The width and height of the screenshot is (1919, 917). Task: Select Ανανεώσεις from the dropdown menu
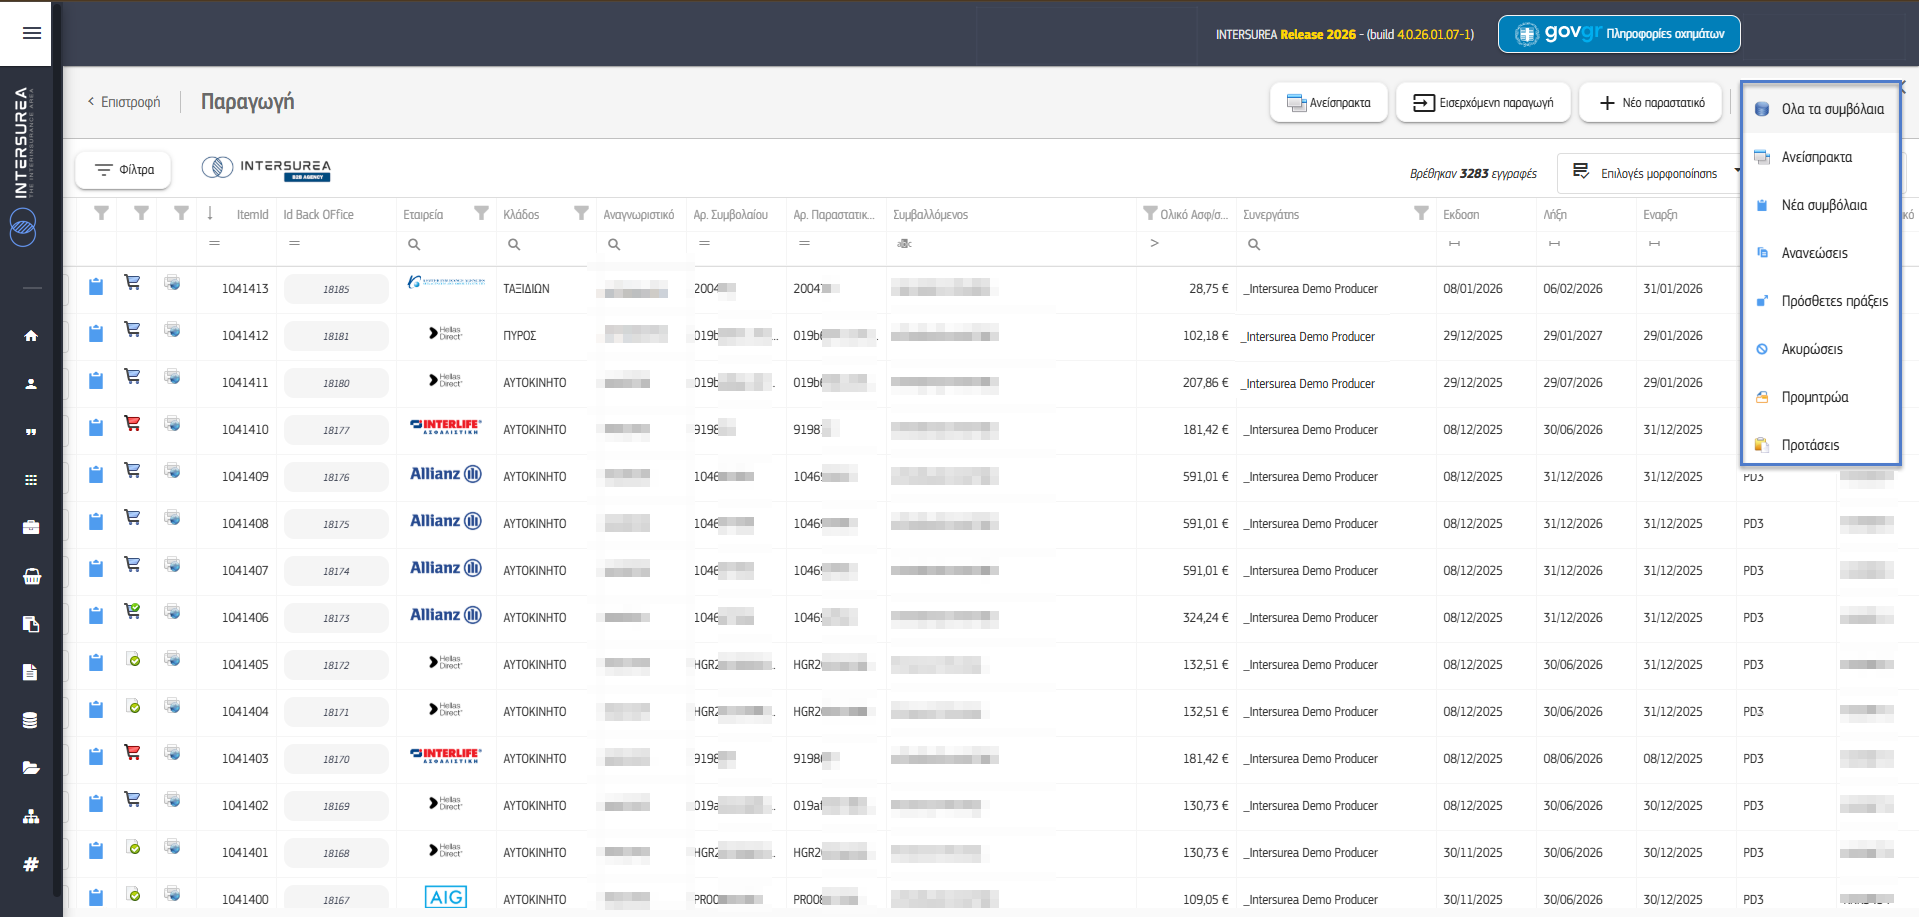point(1814,253)
